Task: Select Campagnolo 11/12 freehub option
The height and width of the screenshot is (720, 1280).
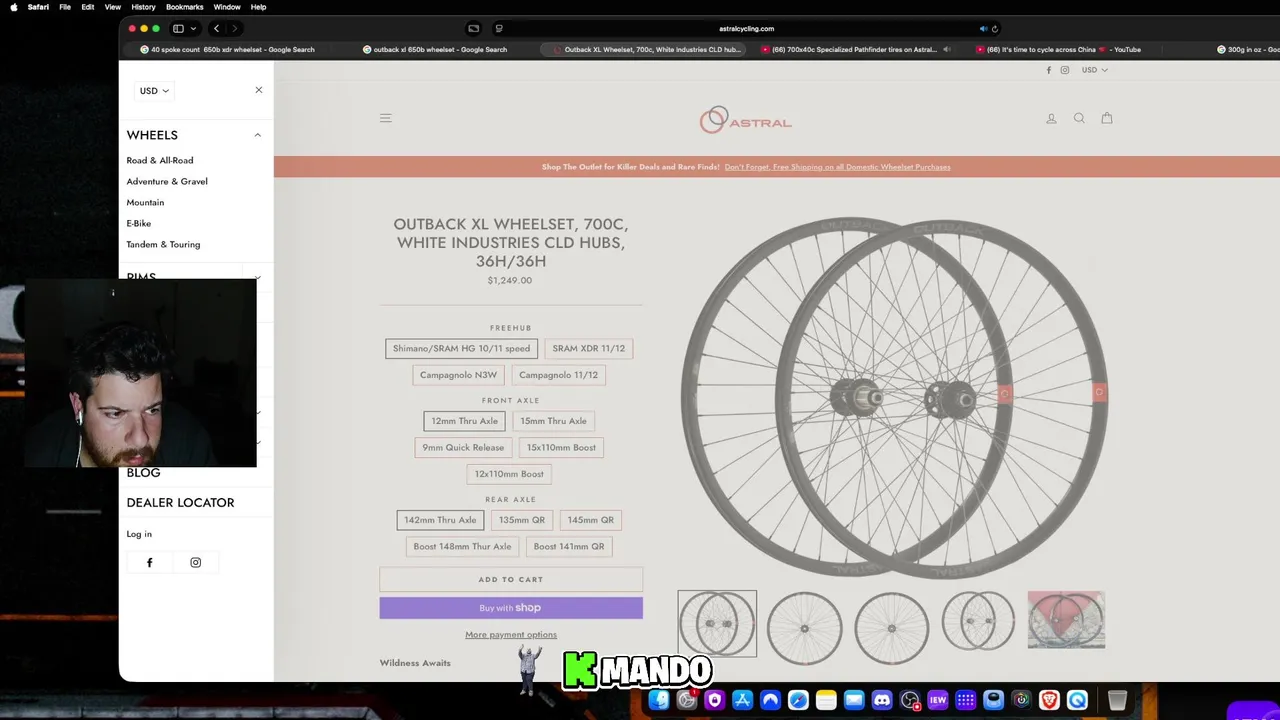Action: (558, 375)
